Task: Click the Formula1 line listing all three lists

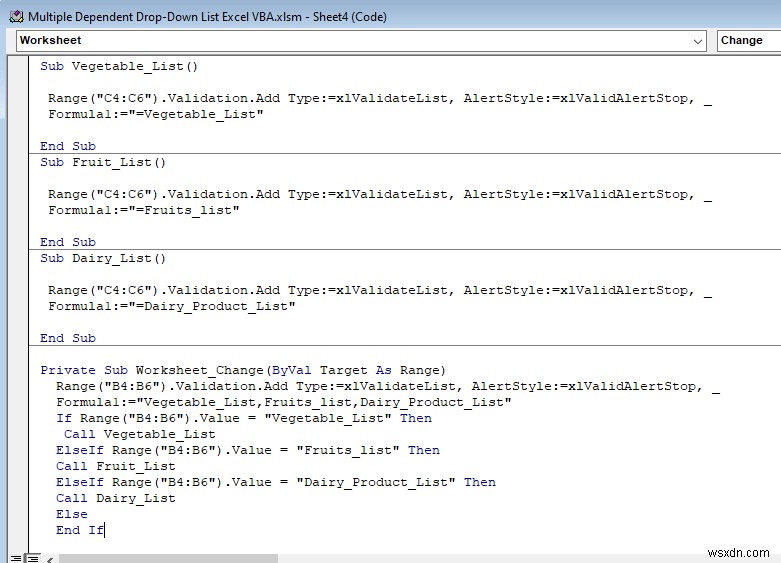Action: tap(283, 402)
